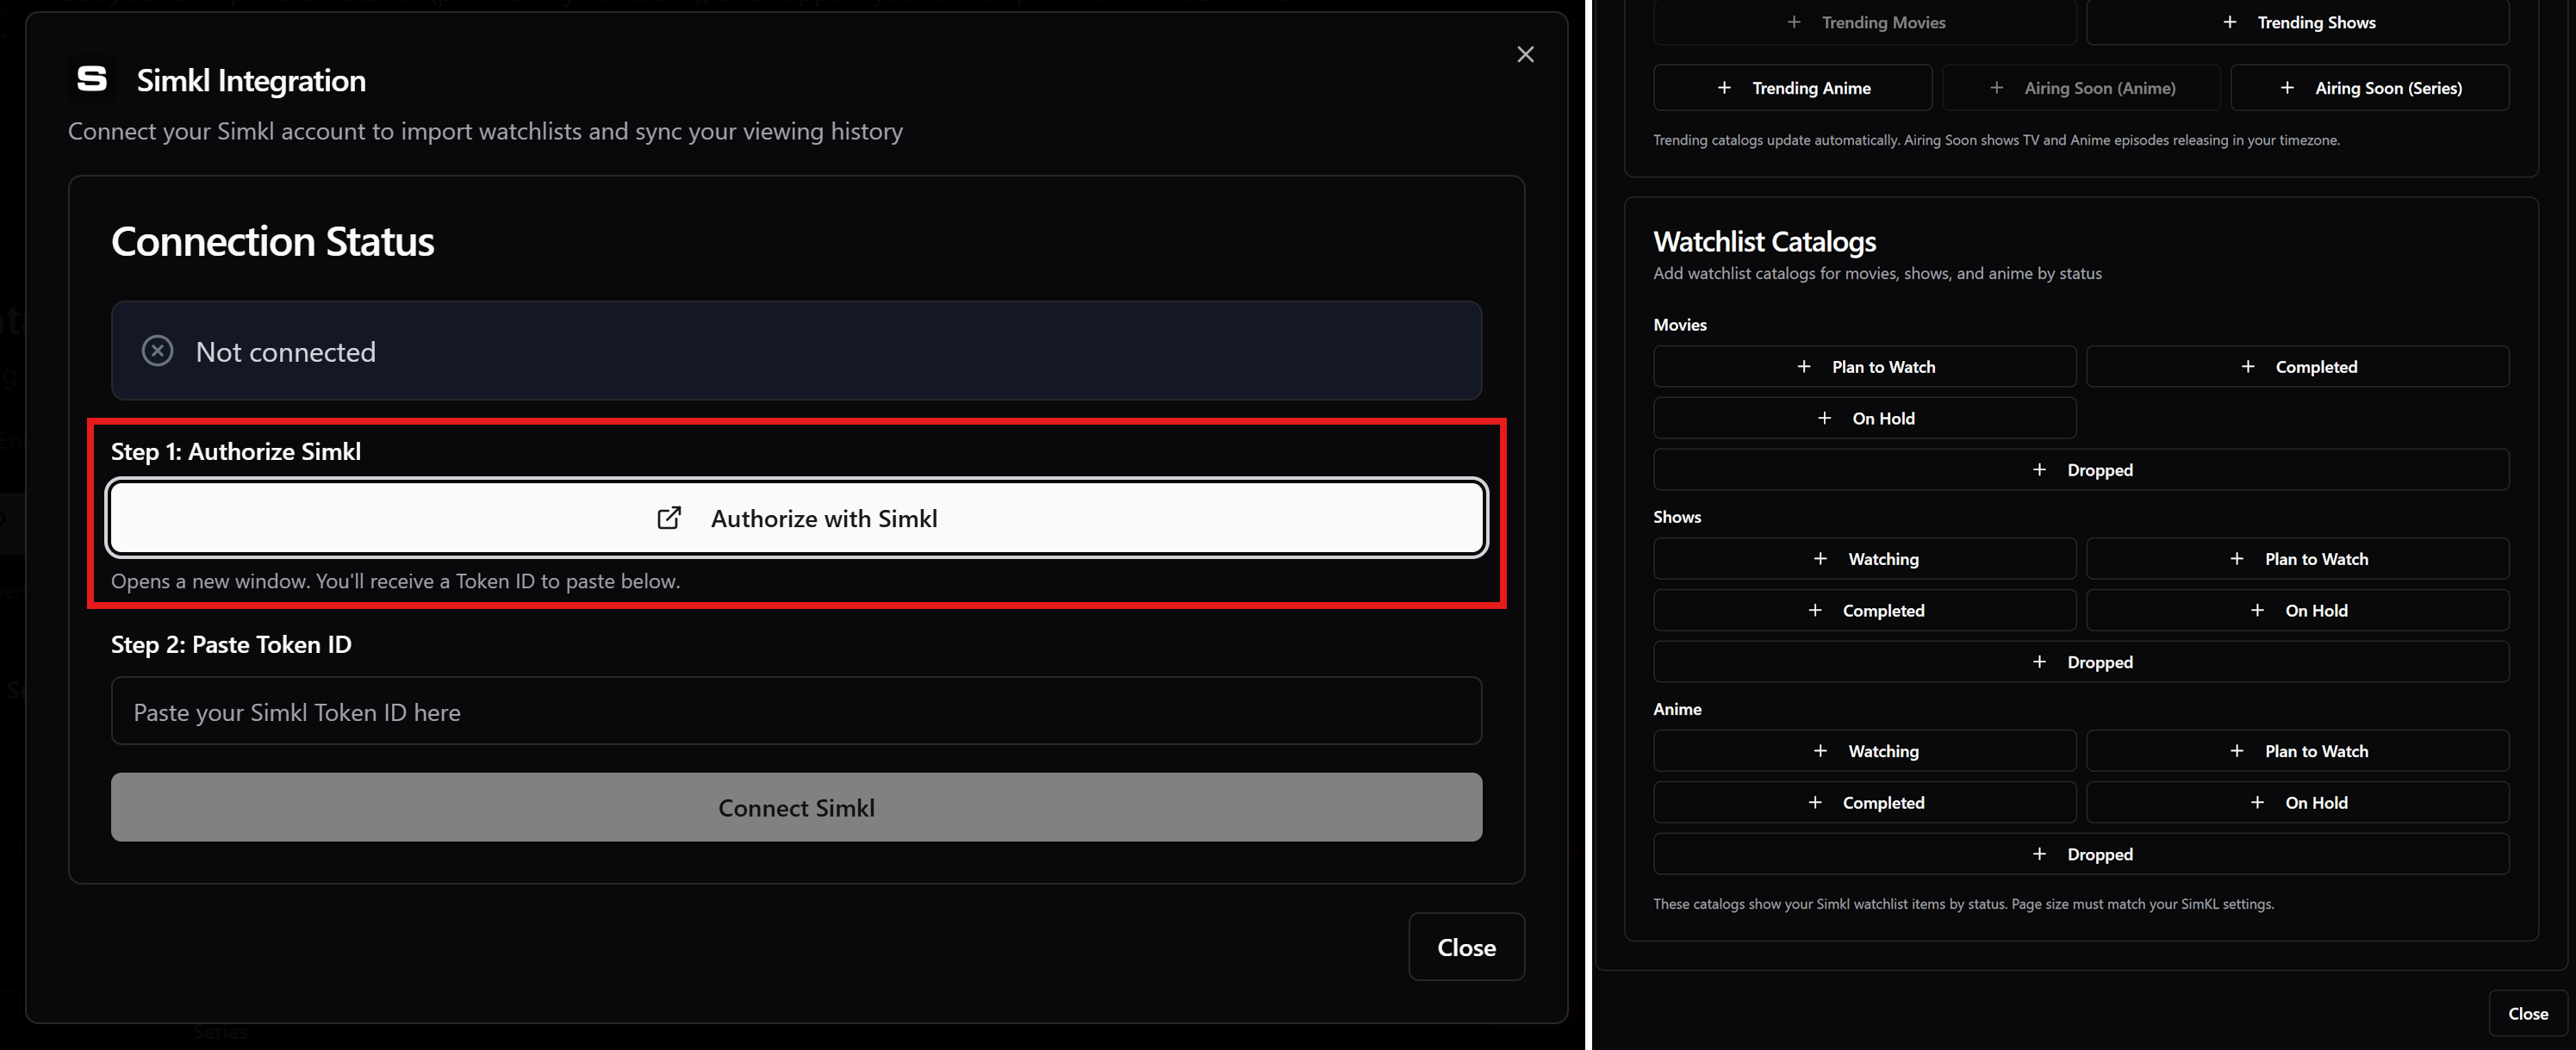Click plus icon beside Shows On Hold
The image size is (2576, 1050).
[2256, 610]
